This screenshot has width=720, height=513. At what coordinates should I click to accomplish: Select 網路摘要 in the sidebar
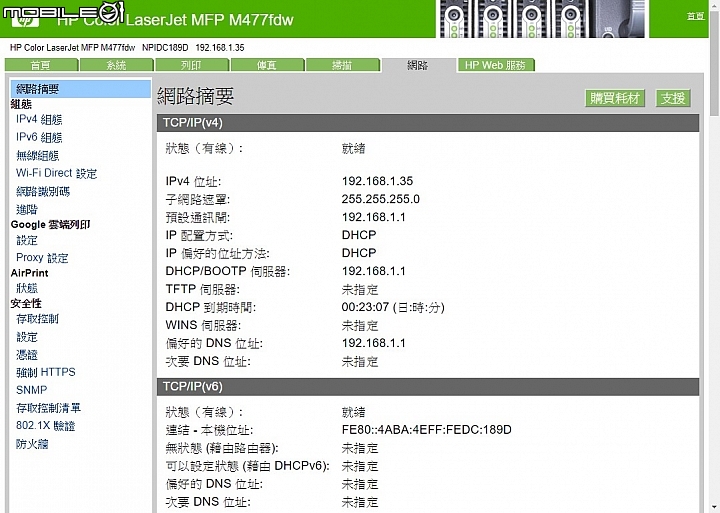pyautogui.click(x=80, y=89)
